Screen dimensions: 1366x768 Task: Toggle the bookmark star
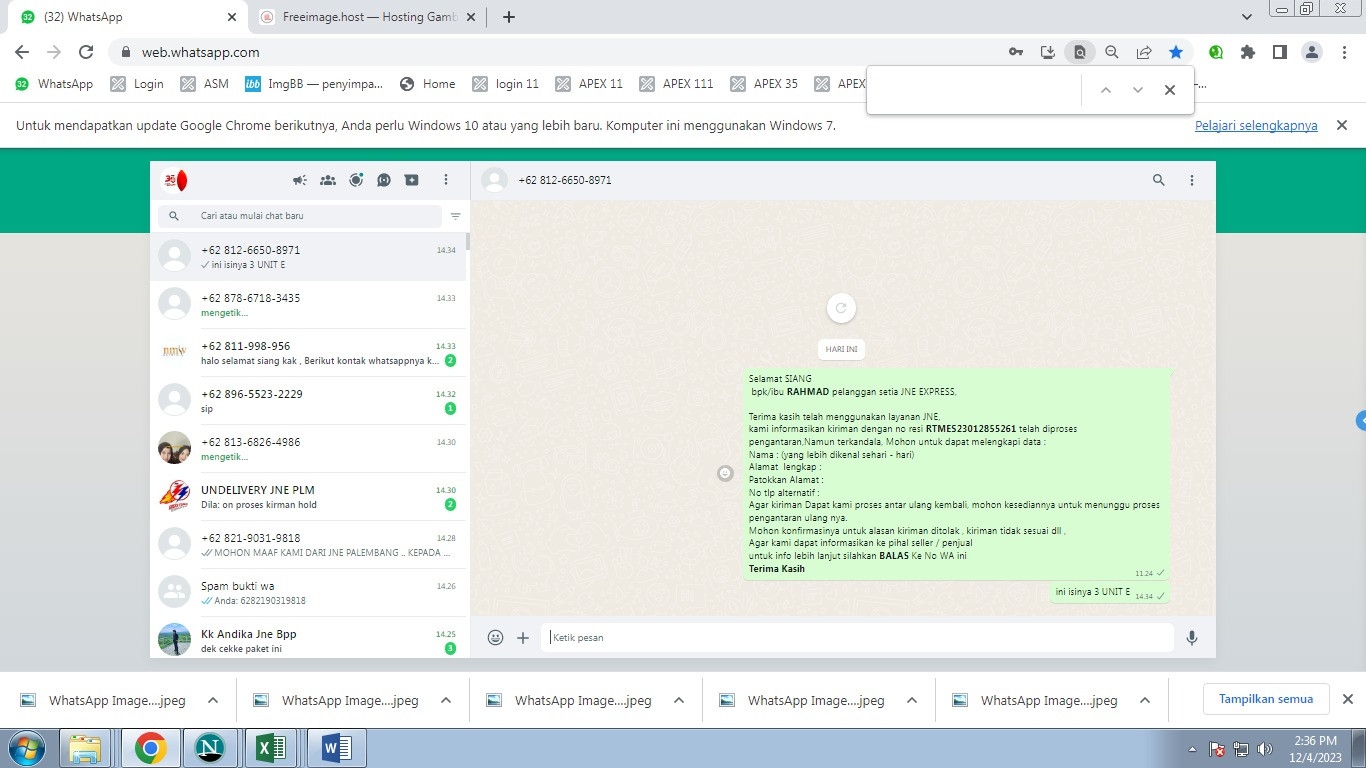point(1176,52)
